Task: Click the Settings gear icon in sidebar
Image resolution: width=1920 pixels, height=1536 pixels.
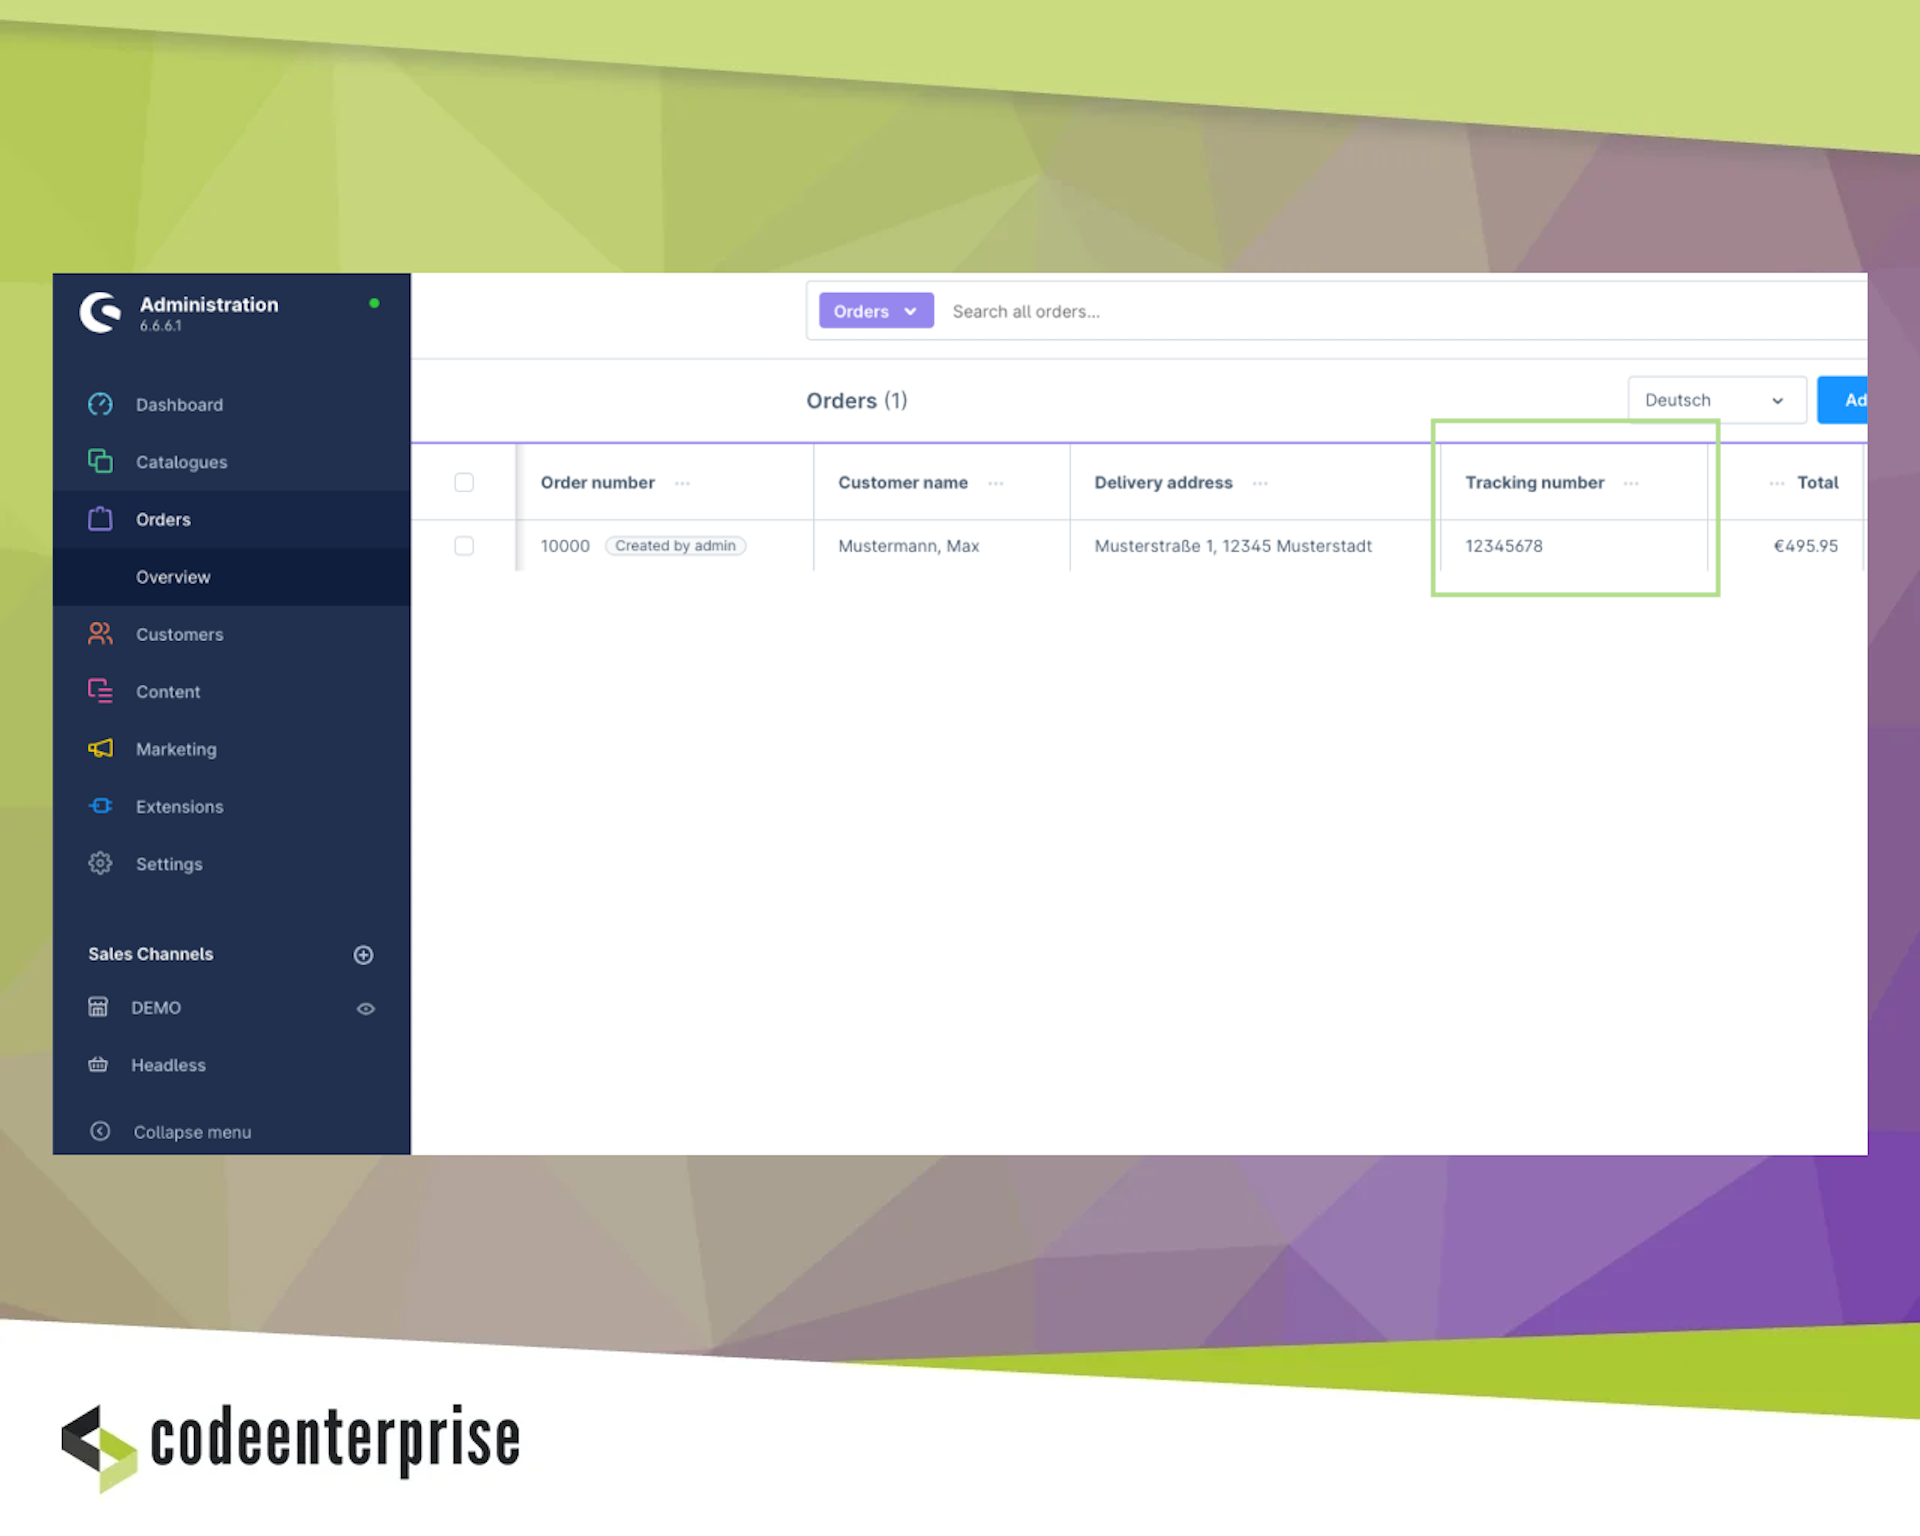Action: (100, 862)
